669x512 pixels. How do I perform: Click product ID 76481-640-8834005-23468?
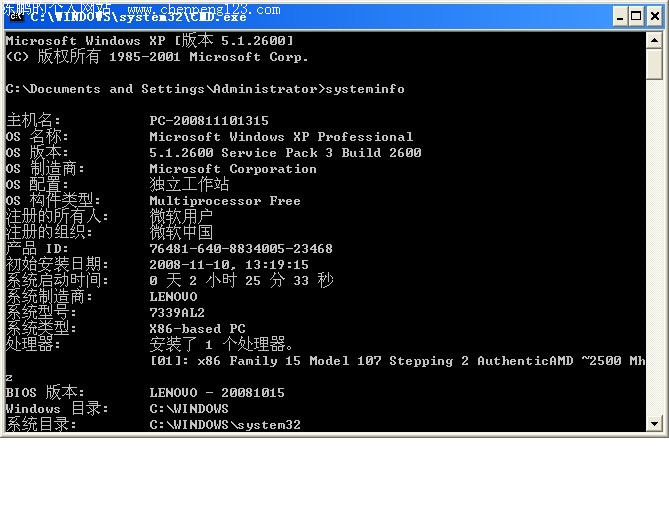[241, 249]
